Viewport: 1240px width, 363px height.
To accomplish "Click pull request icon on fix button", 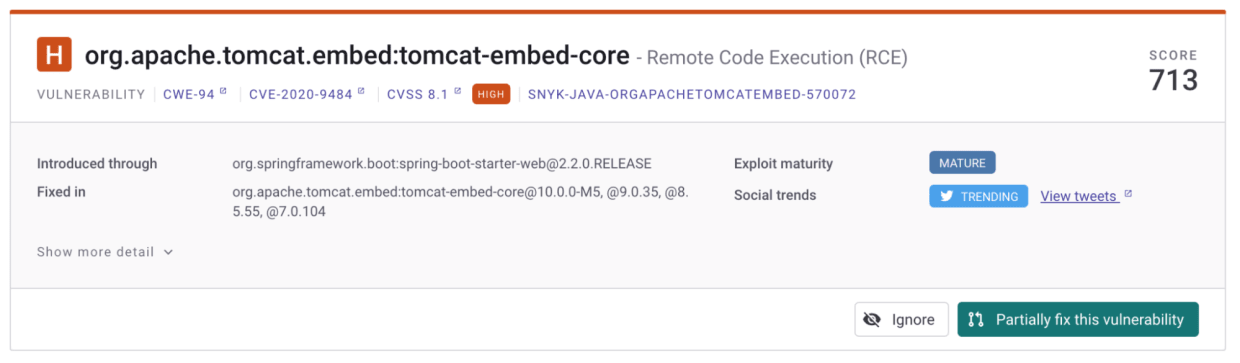I will click(x=977, y=320).
